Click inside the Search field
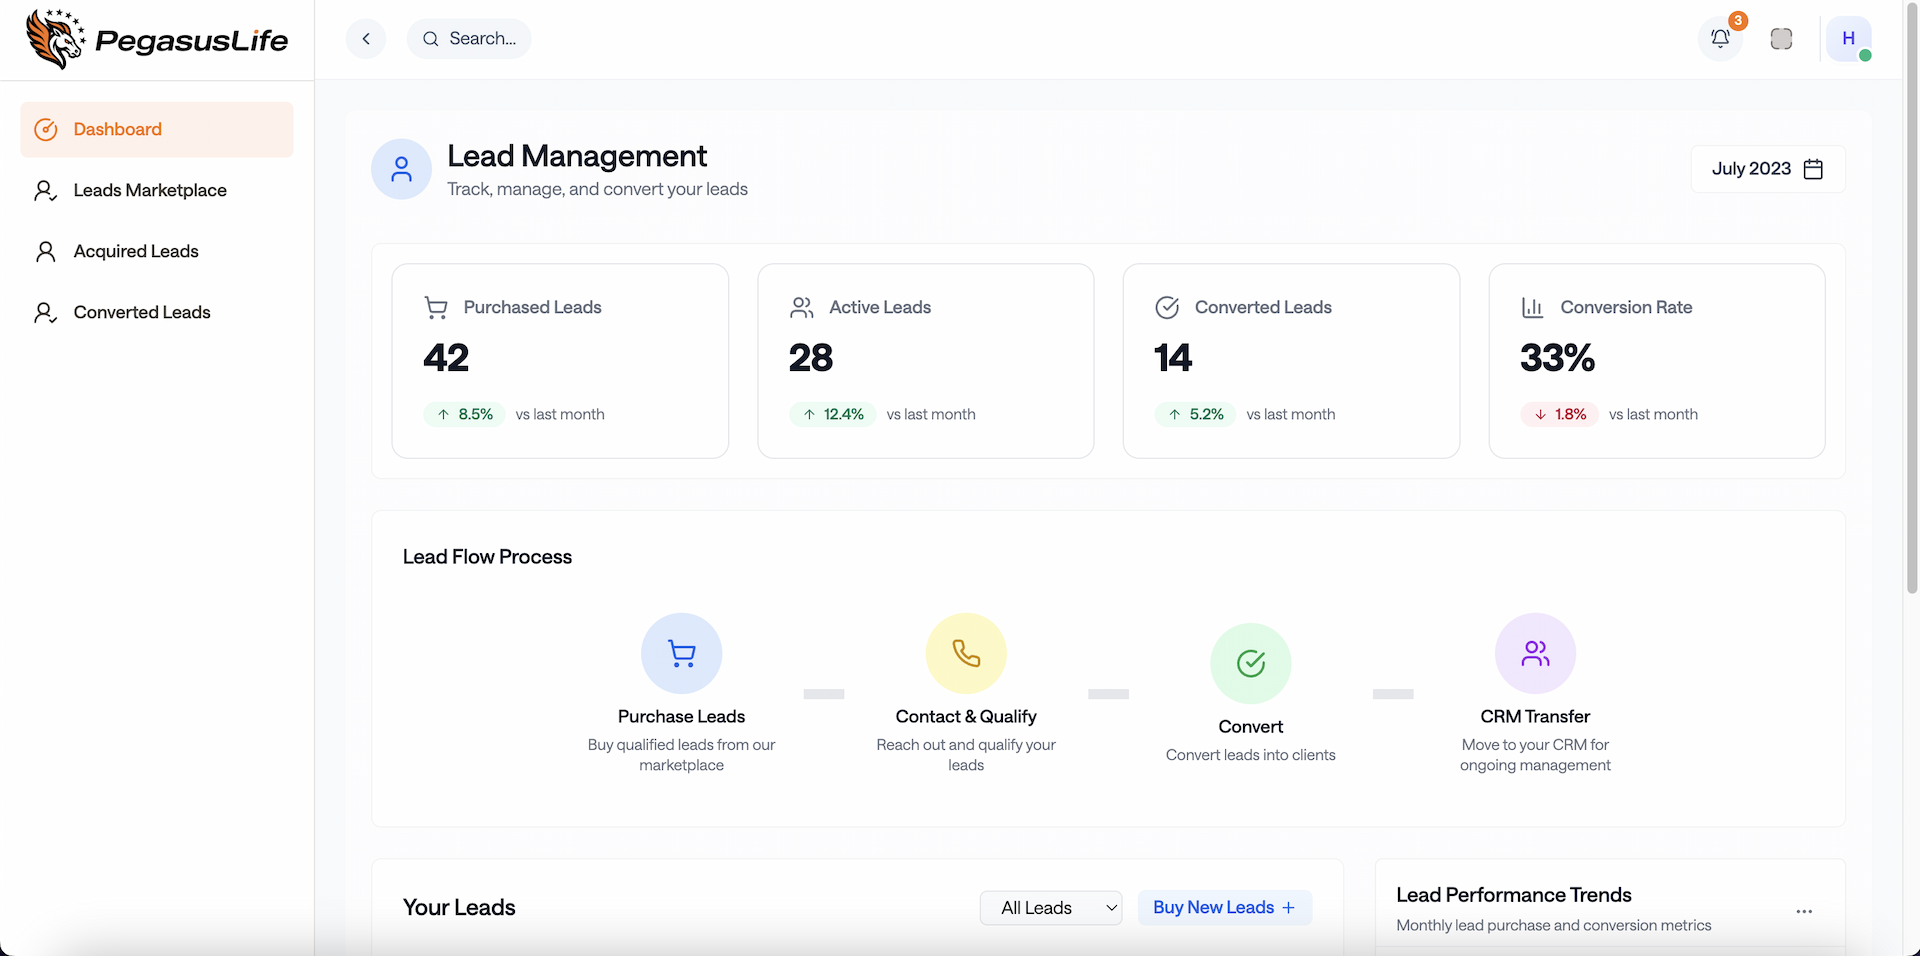Image resolution: width=1920 pixels, height=956 pixels. tap(480, 38)
